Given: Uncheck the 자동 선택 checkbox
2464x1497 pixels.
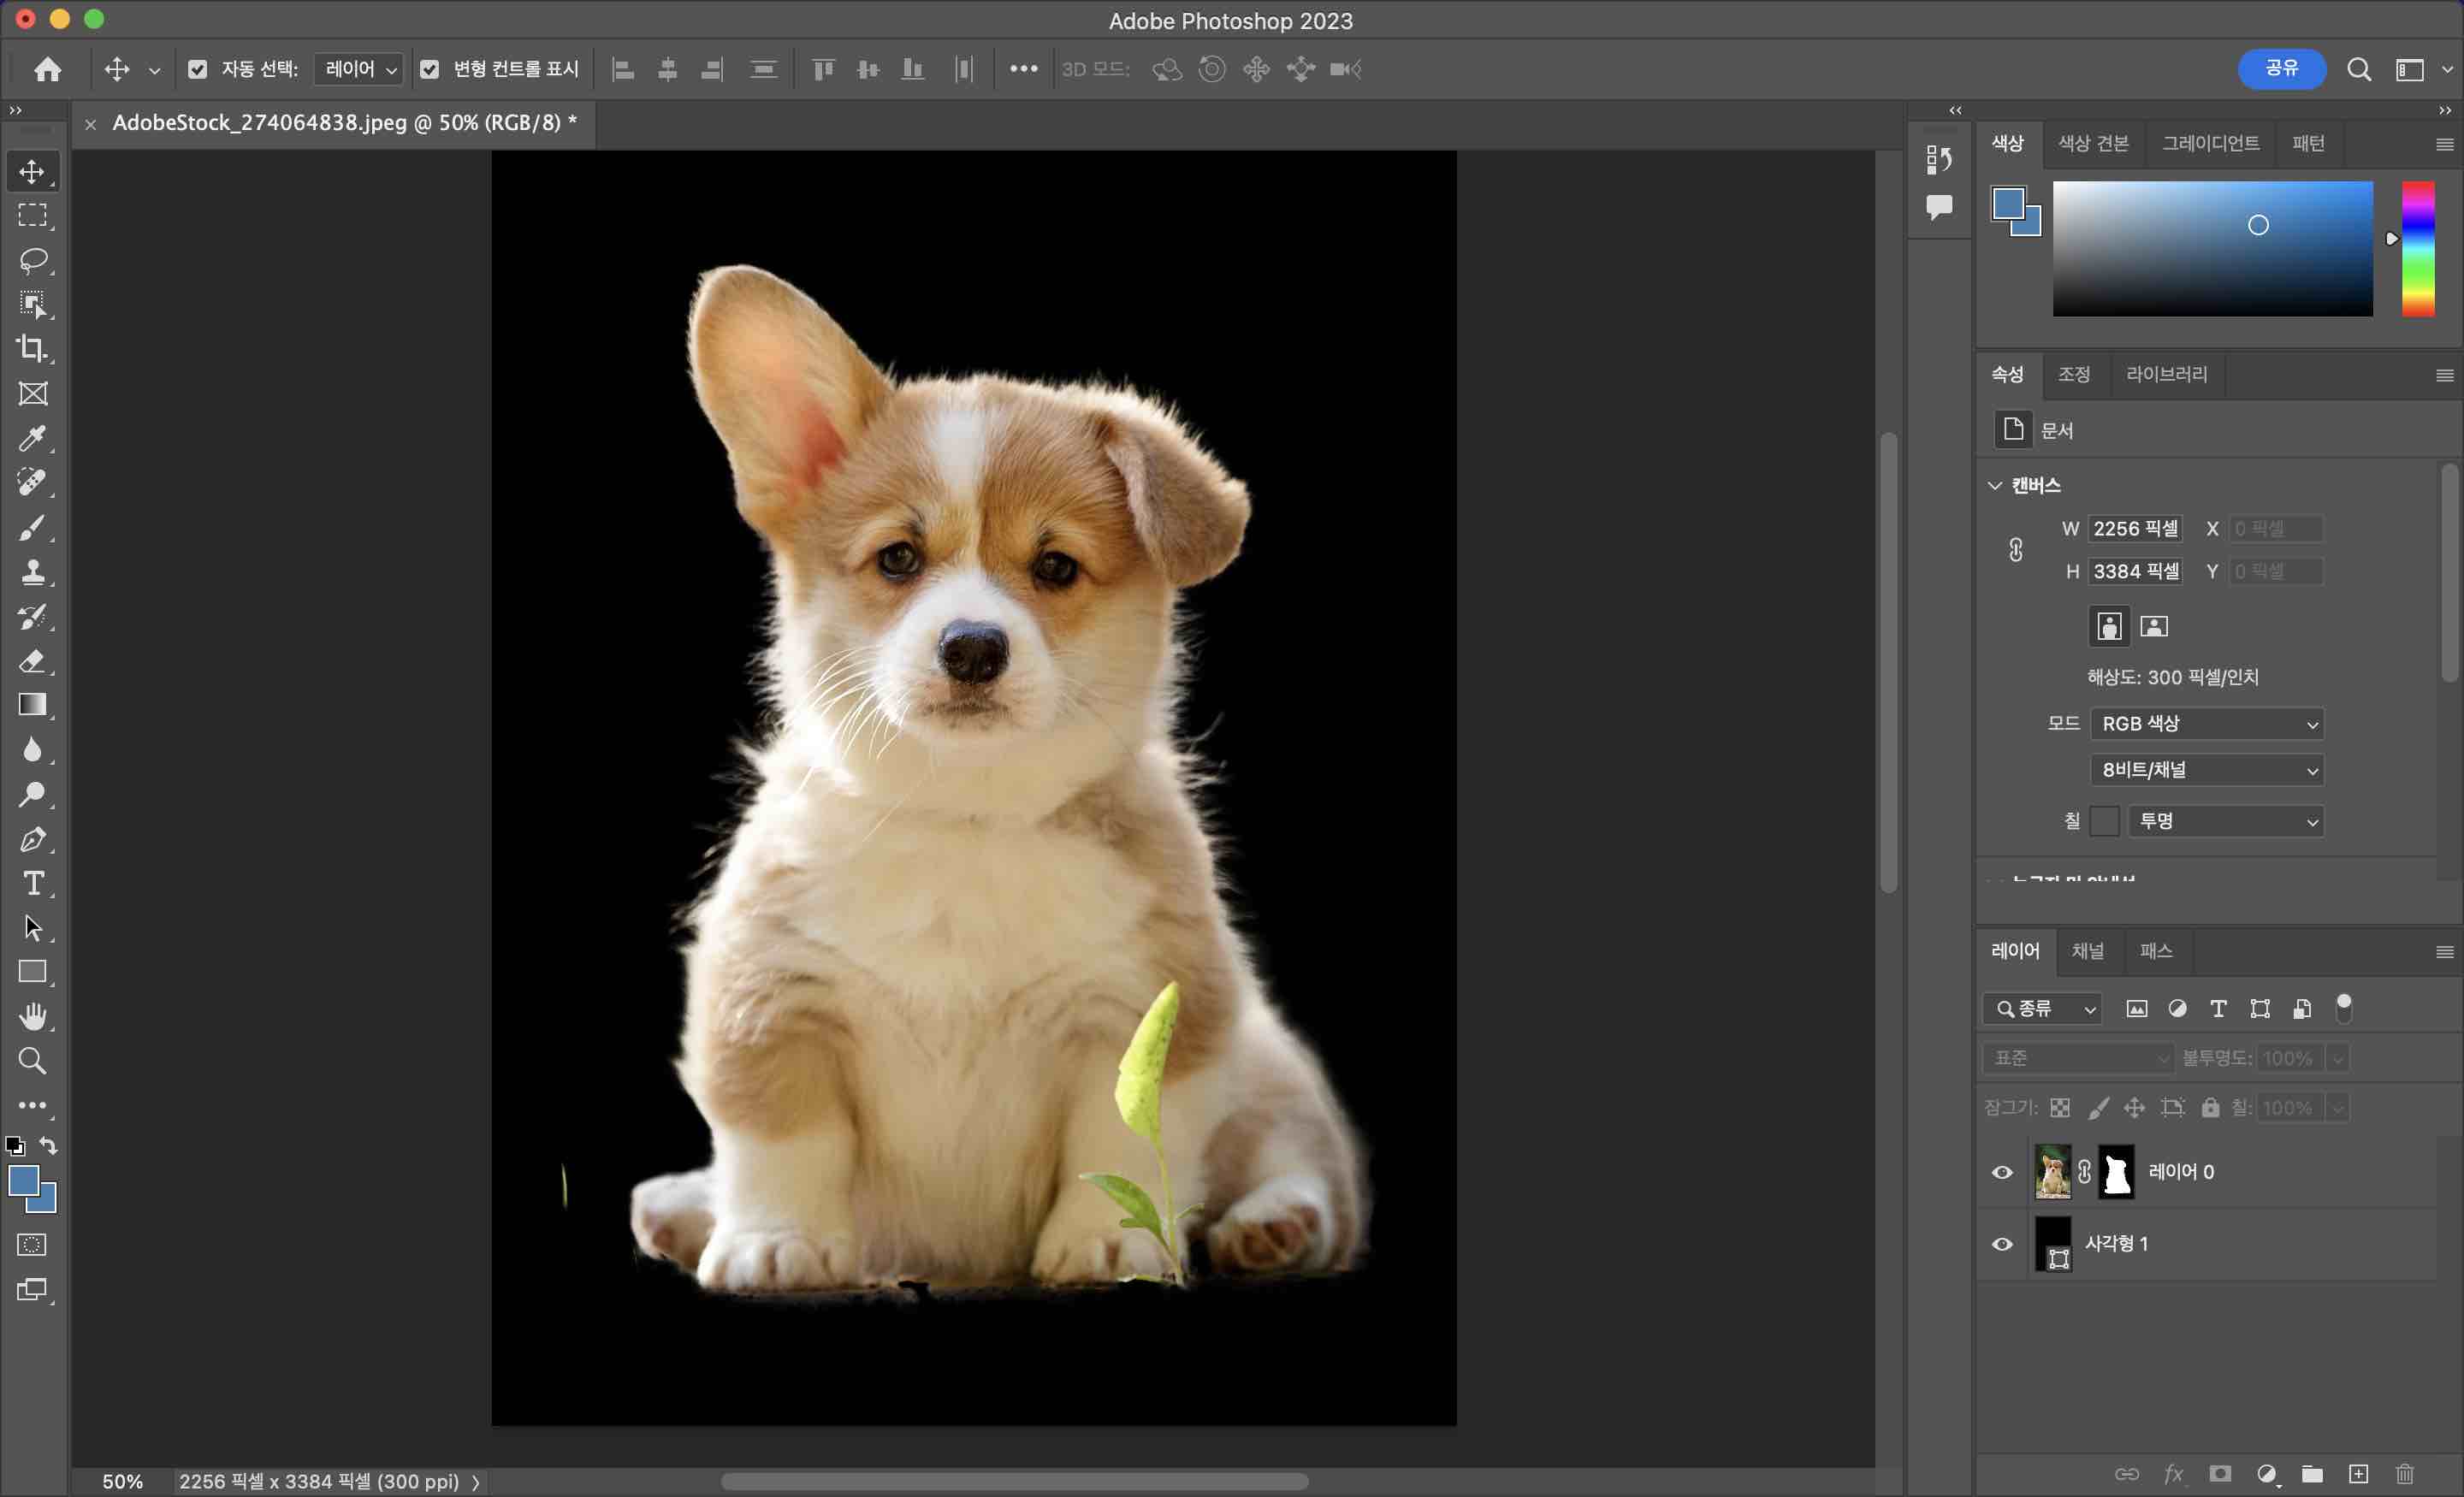Looking at the screenshot, I should (197, 69).
